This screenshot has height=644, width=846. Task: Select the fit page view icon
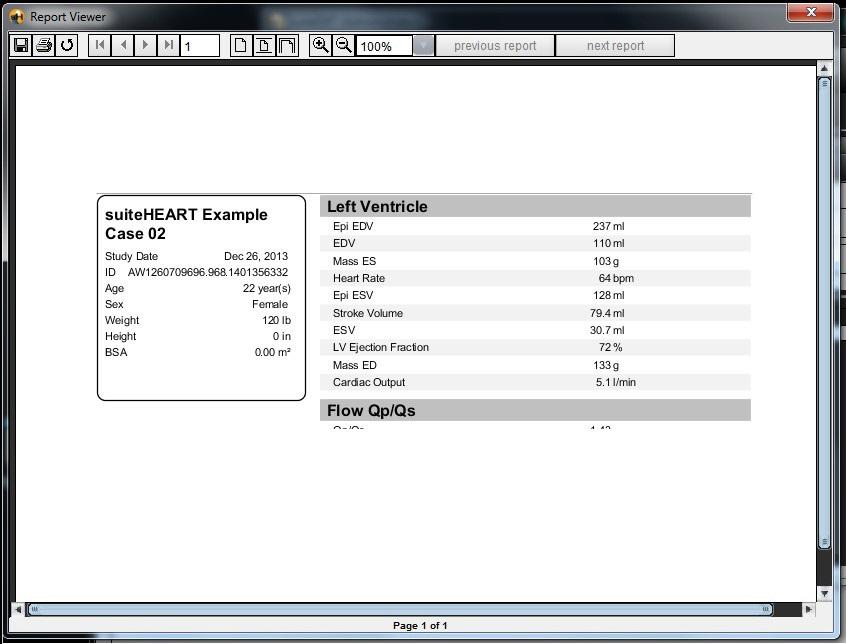[264, 45]
